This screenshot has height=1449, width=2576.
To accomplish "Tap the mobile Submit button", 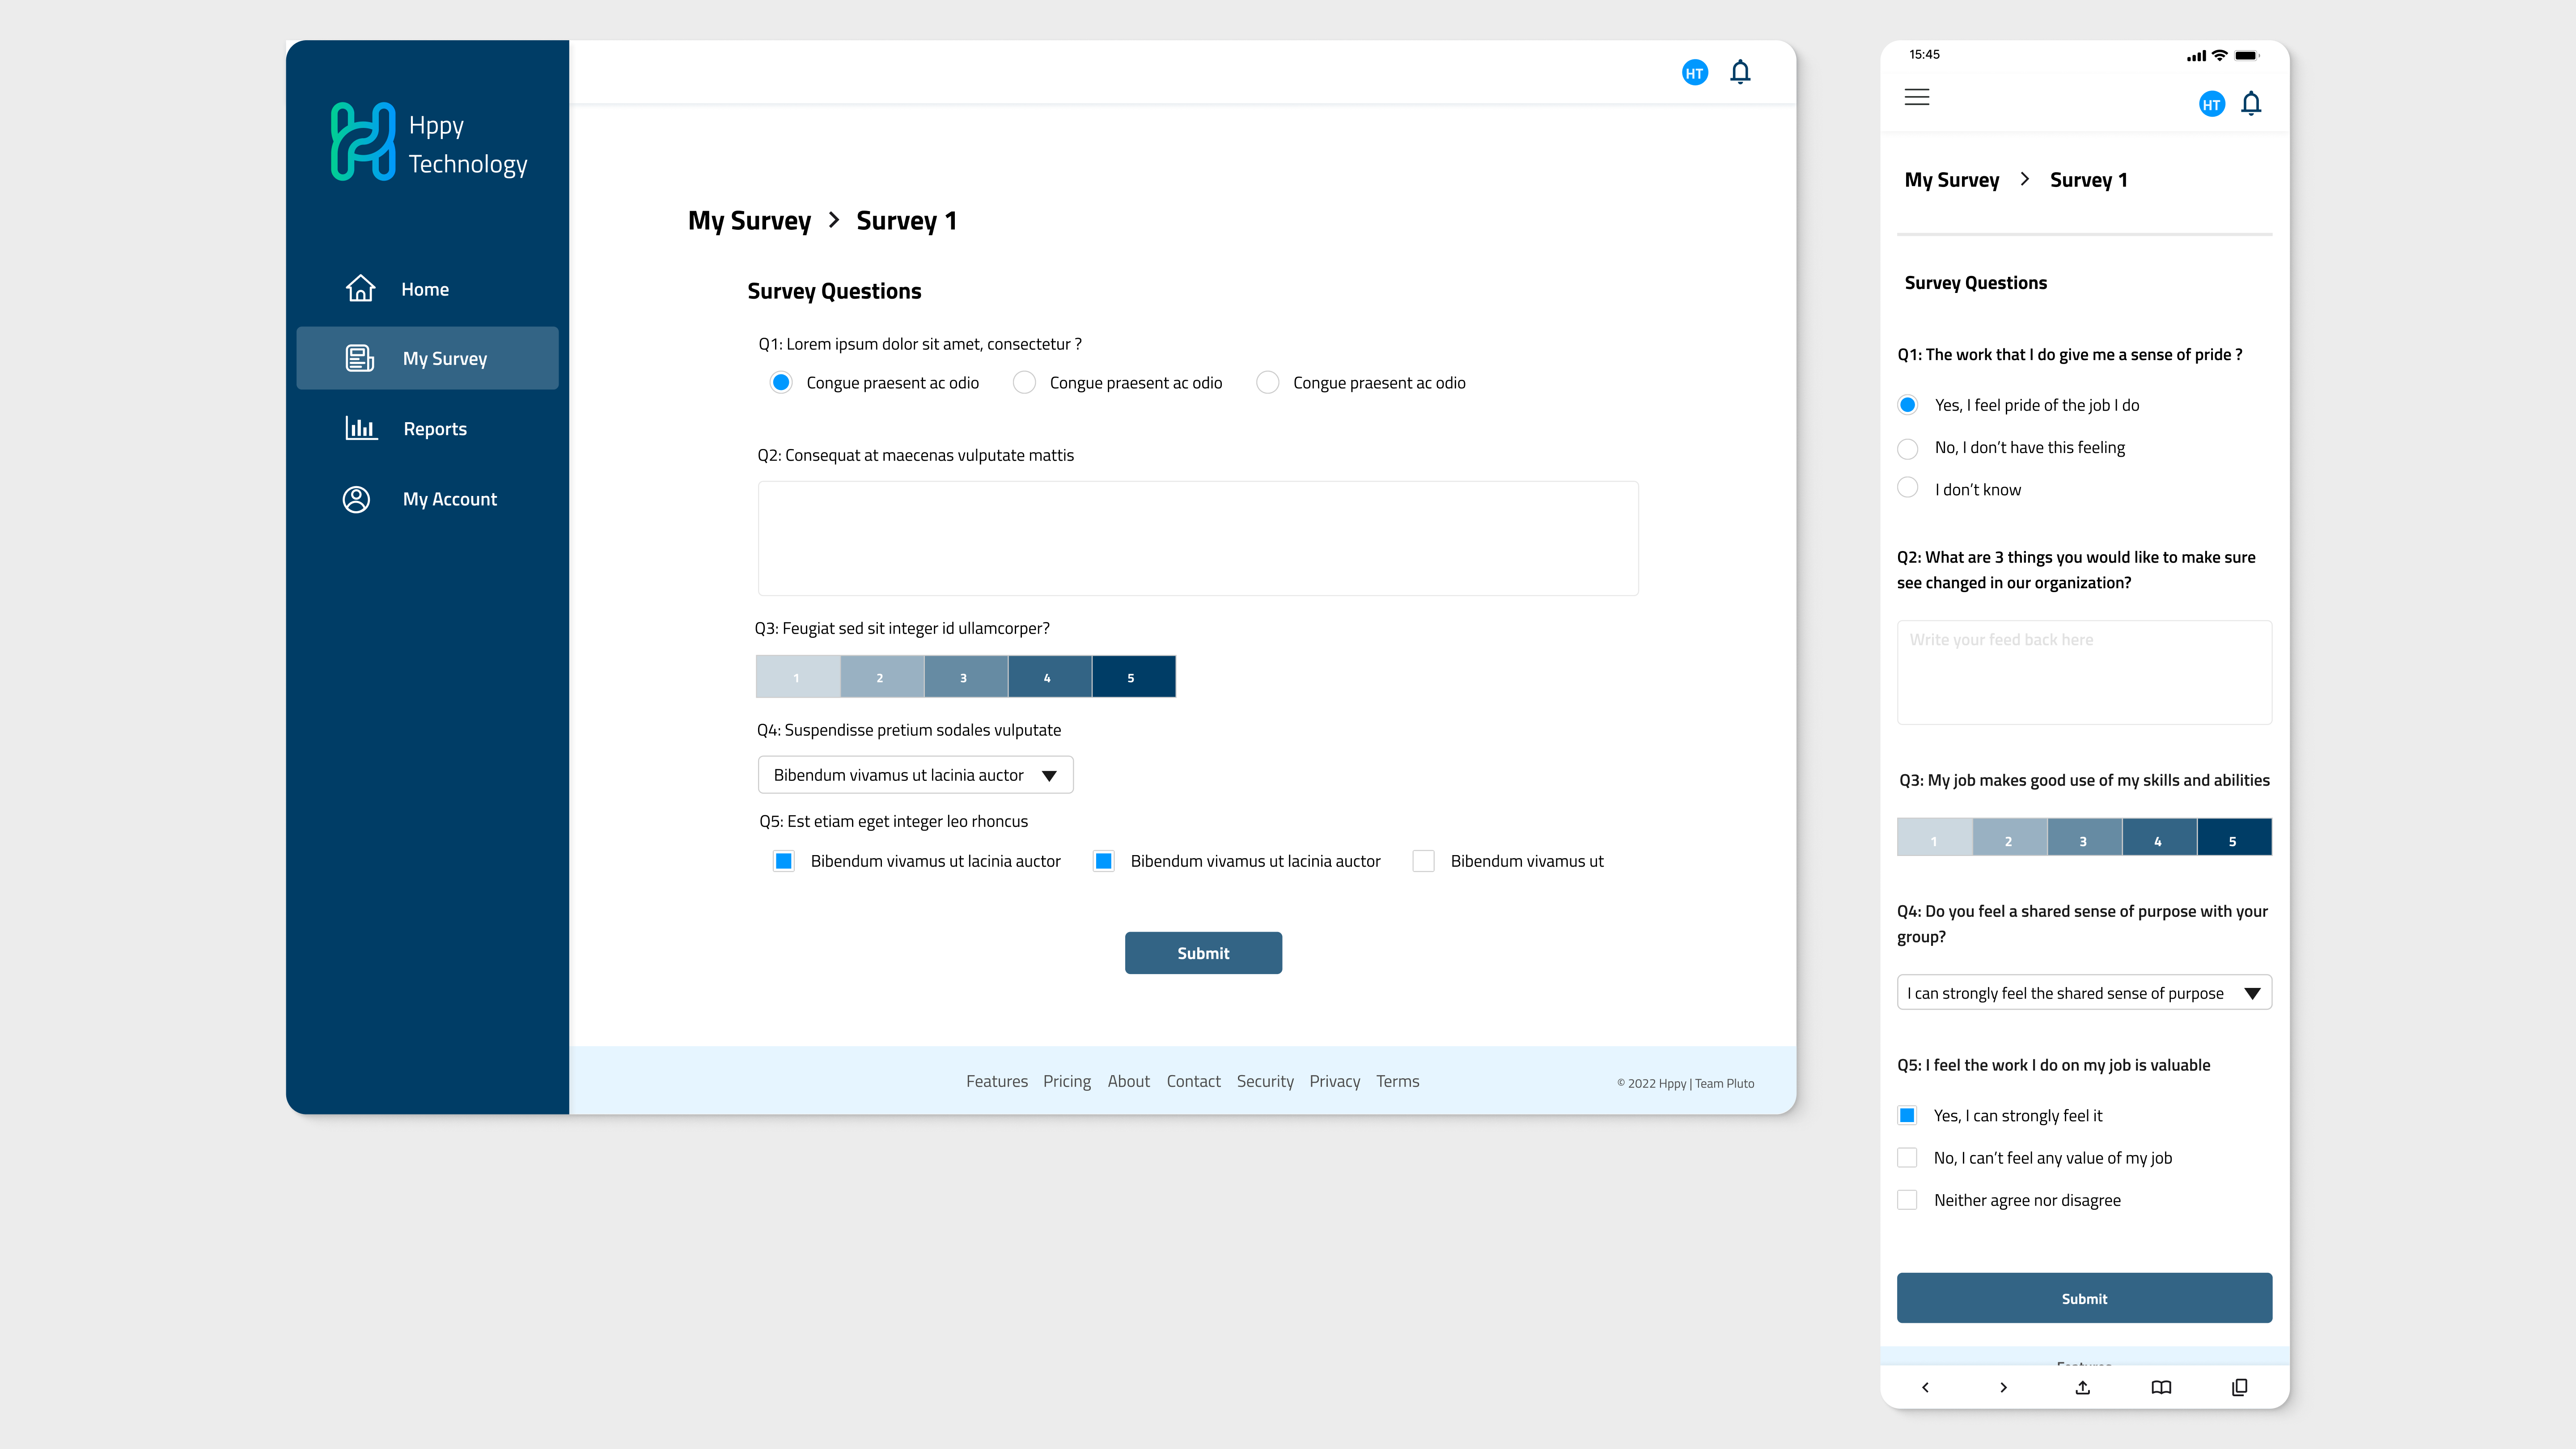I will pos(2084,1298).
